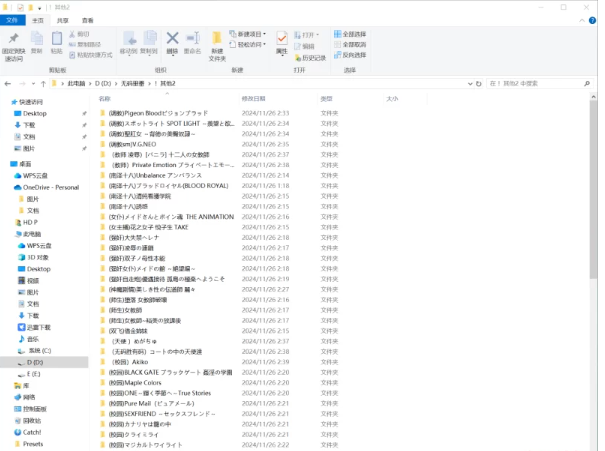The image size is (605, 451).
Task: Expand address bar history dropdown arrow
Action: click(470, 84)
